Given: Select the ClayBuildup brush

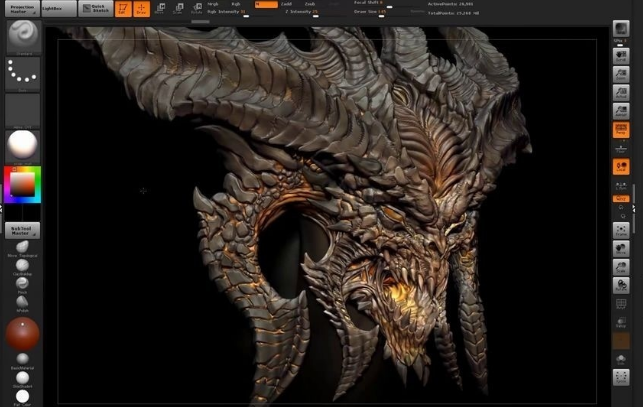Looking at the screenshot, I should click(x=23, y=267).
